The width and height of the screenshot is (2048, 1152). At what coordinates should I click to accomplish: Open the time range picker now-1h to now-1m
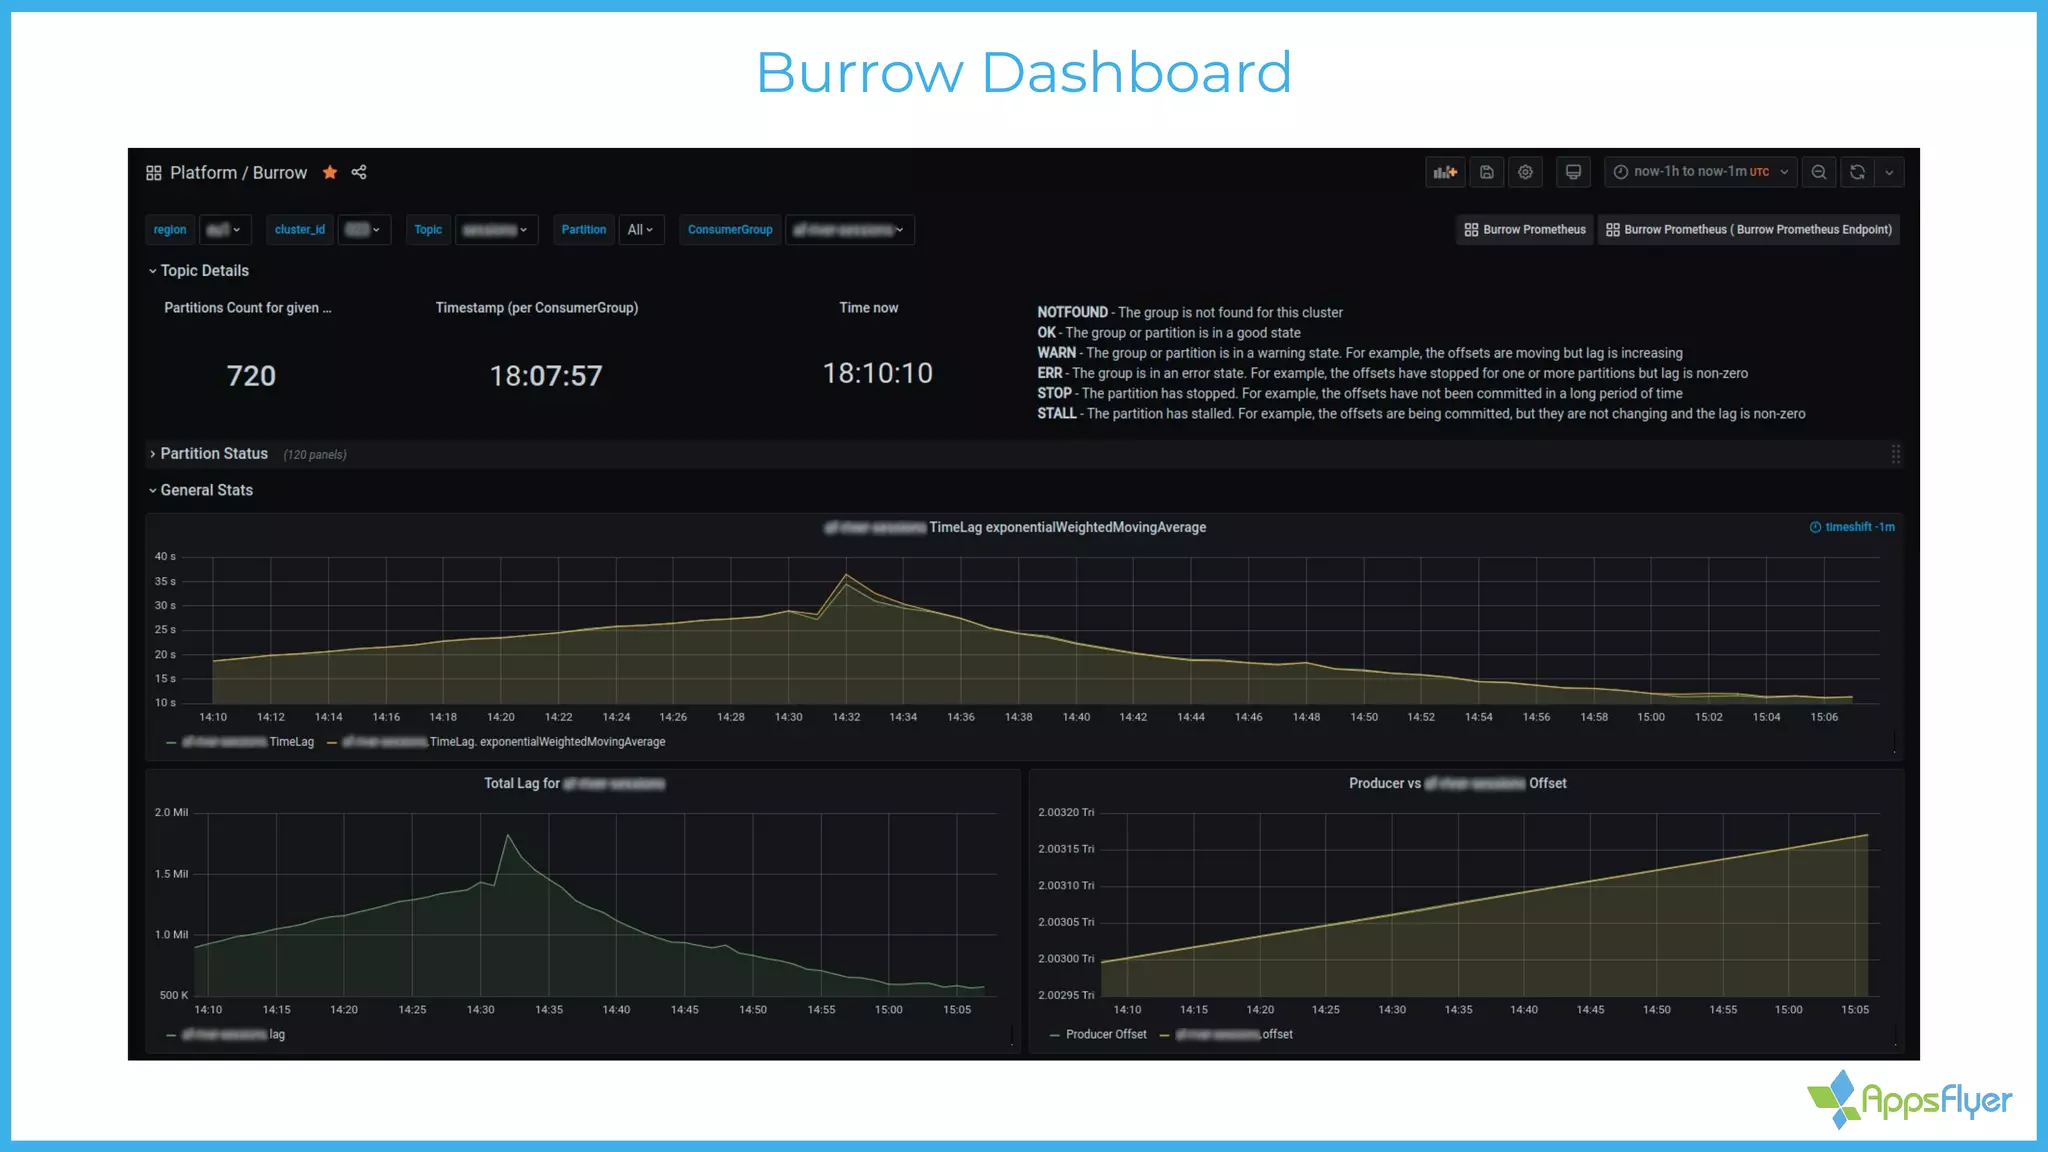[1701, 172]
